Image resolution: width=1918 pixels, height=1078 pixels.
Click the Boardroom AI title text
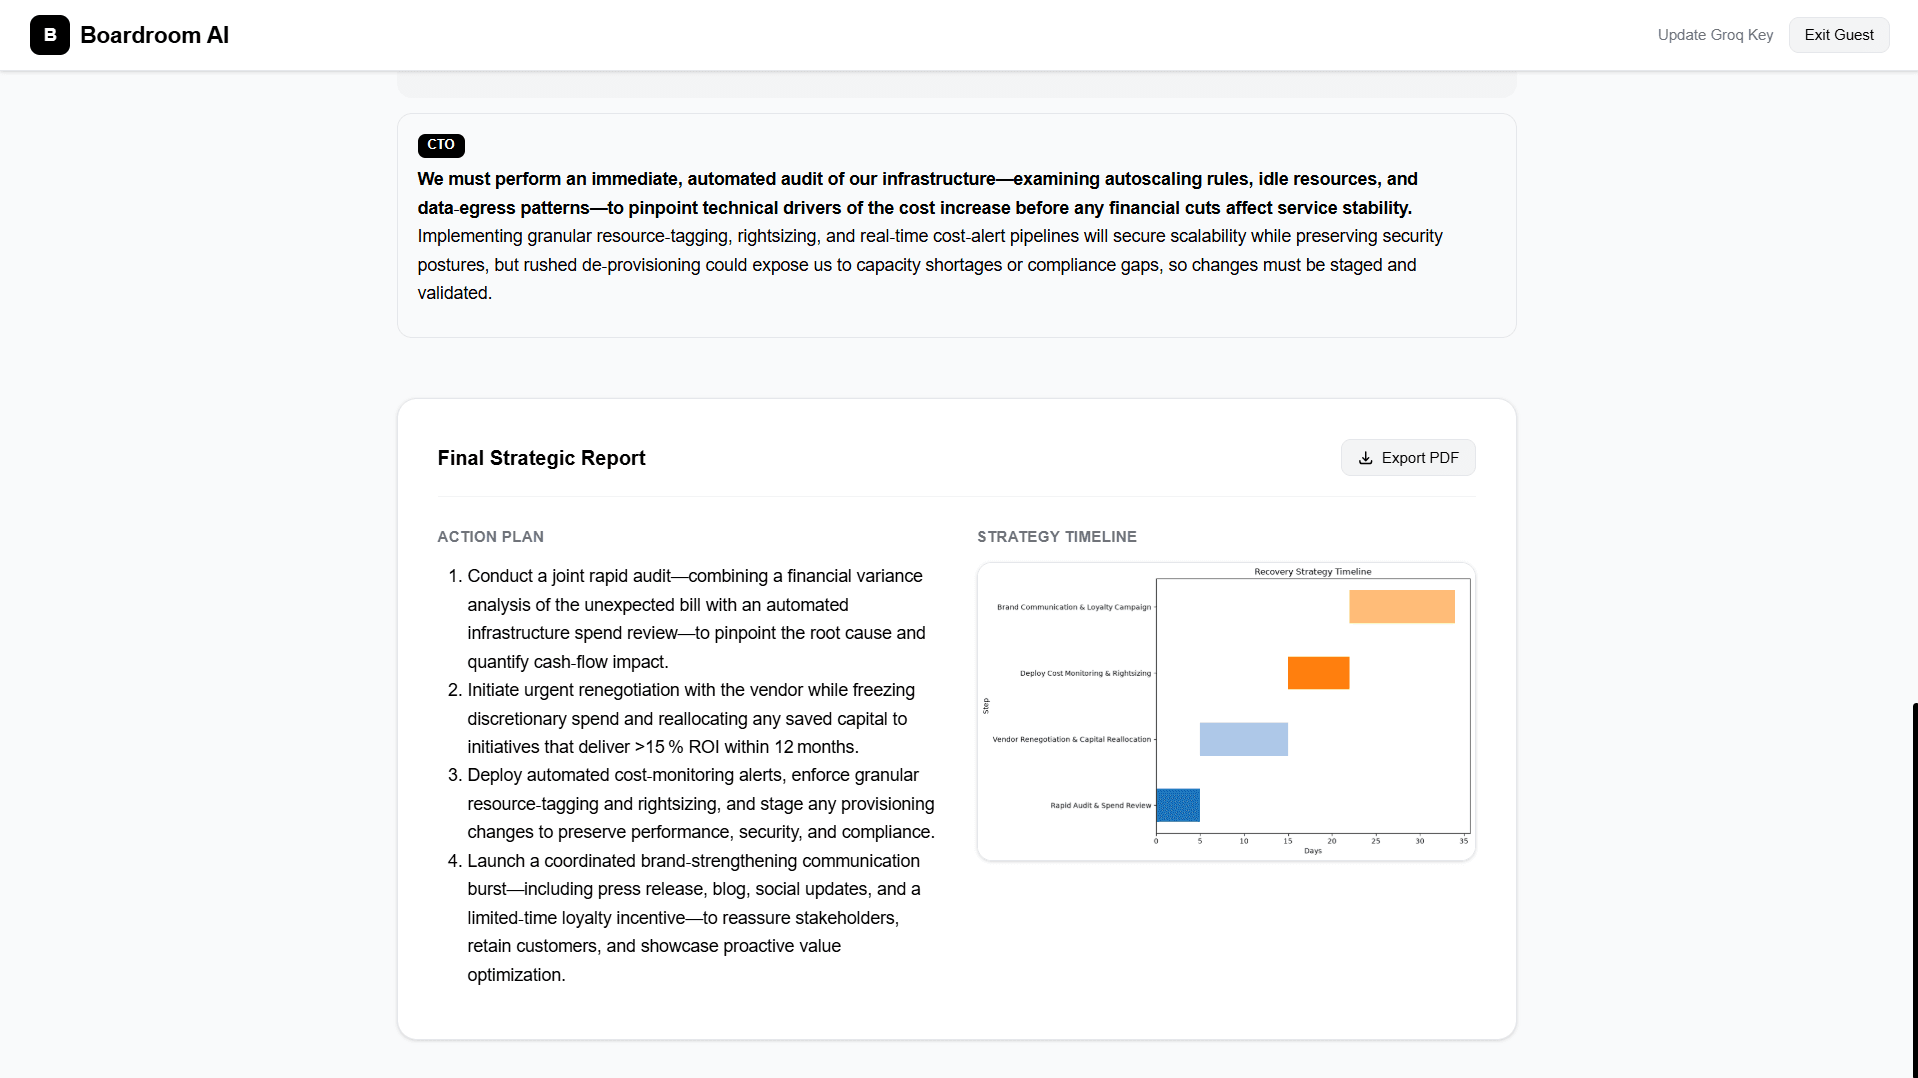pyautogui.click(x=155, y=35)
